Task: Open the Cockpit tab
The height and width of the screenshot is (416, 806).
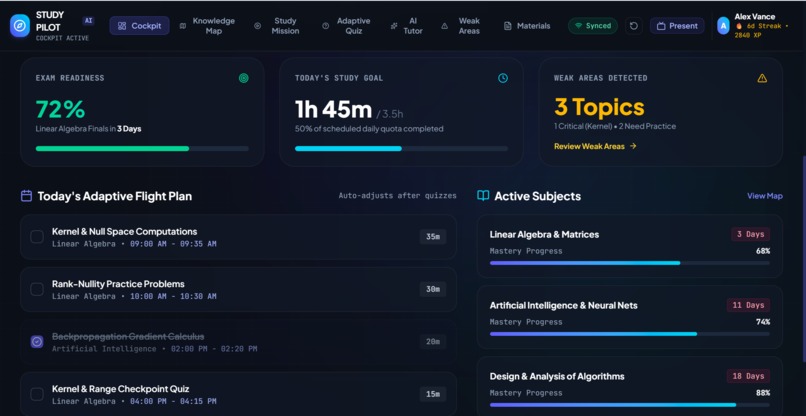Action: 139,26
